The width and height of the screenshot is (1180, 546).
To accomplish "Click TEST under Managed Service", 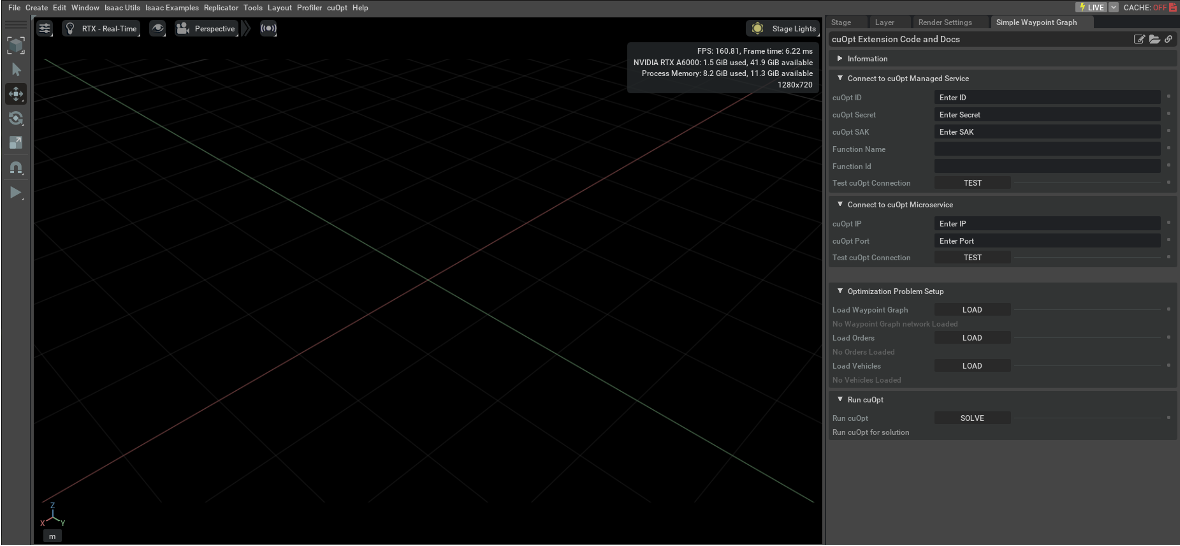I will 972,183.
